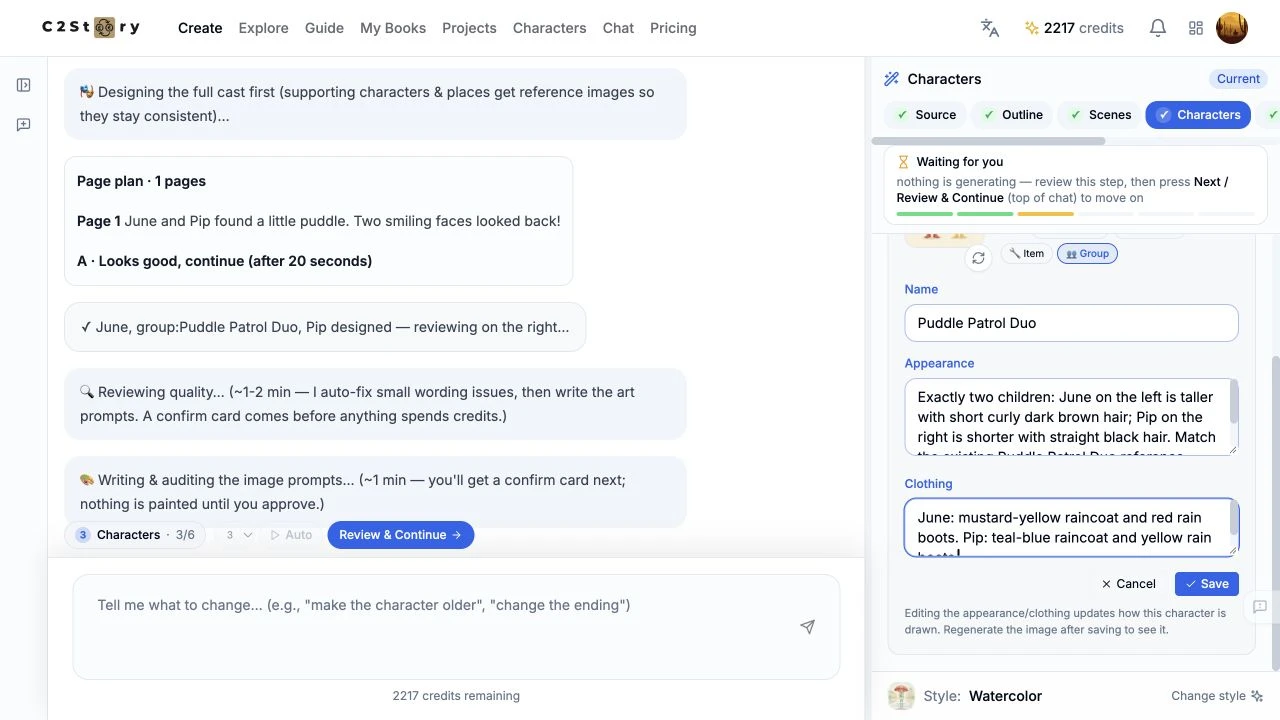Go to the Outline step tab
This screenshot has height=720, width=1280.
pyautogui.click(x=1012, y=115)
